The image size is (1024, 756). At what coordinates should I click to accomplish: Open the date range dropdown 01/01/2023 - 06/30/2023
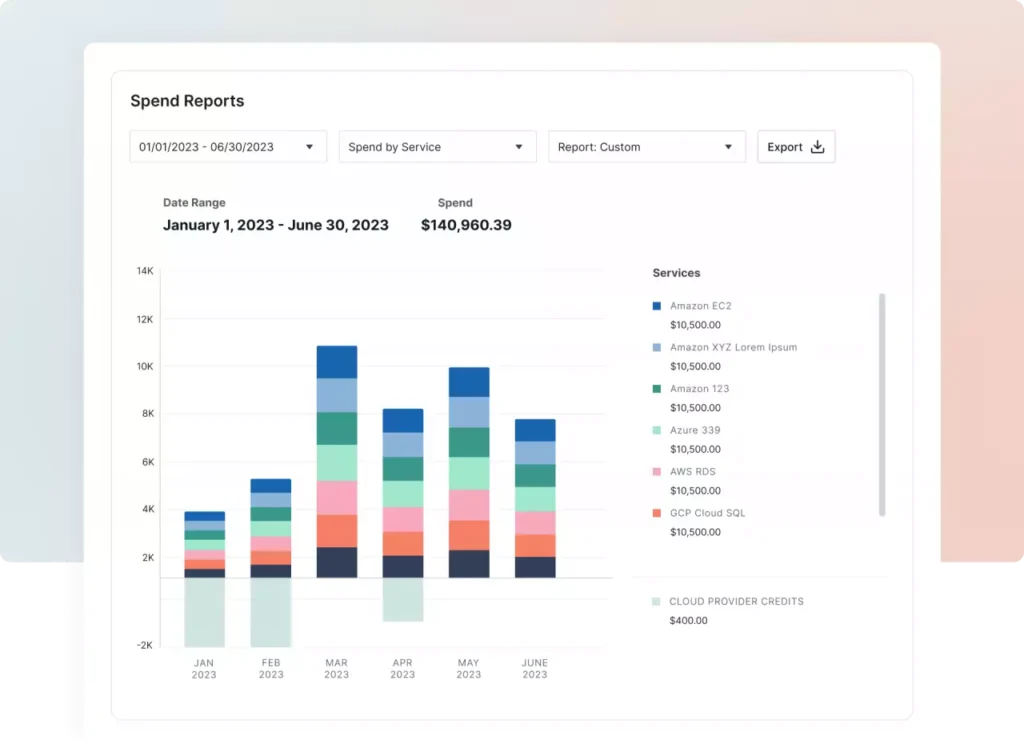coord(227,146)
